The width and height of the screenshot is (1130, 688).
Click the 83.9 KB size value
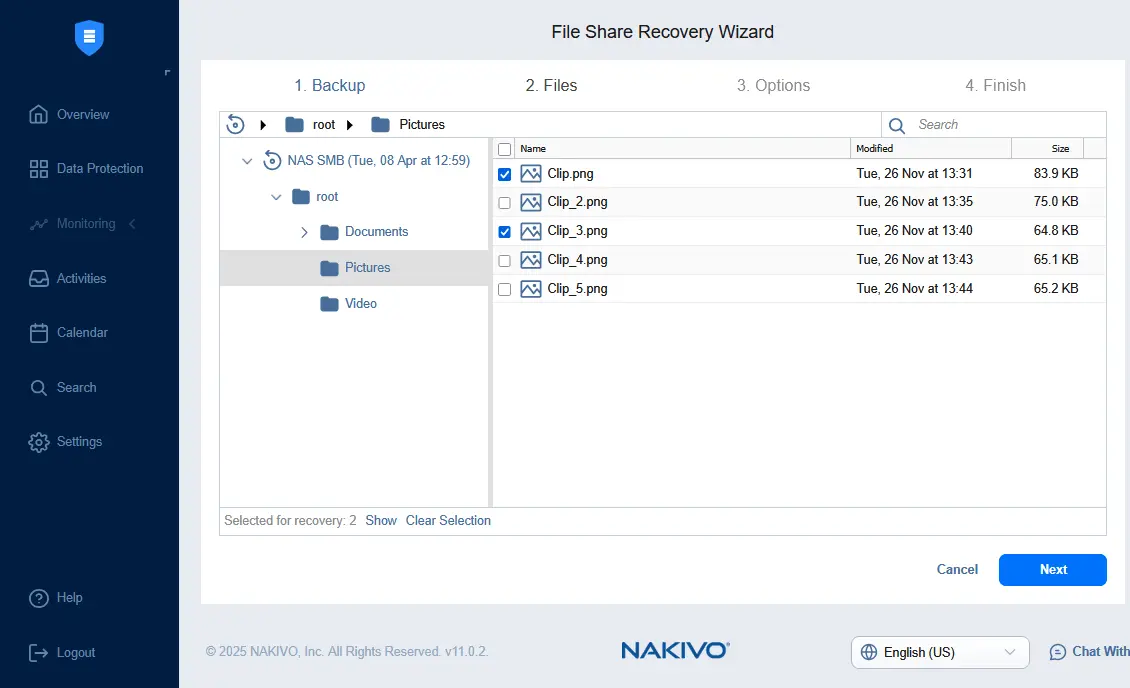(1056, 174)
